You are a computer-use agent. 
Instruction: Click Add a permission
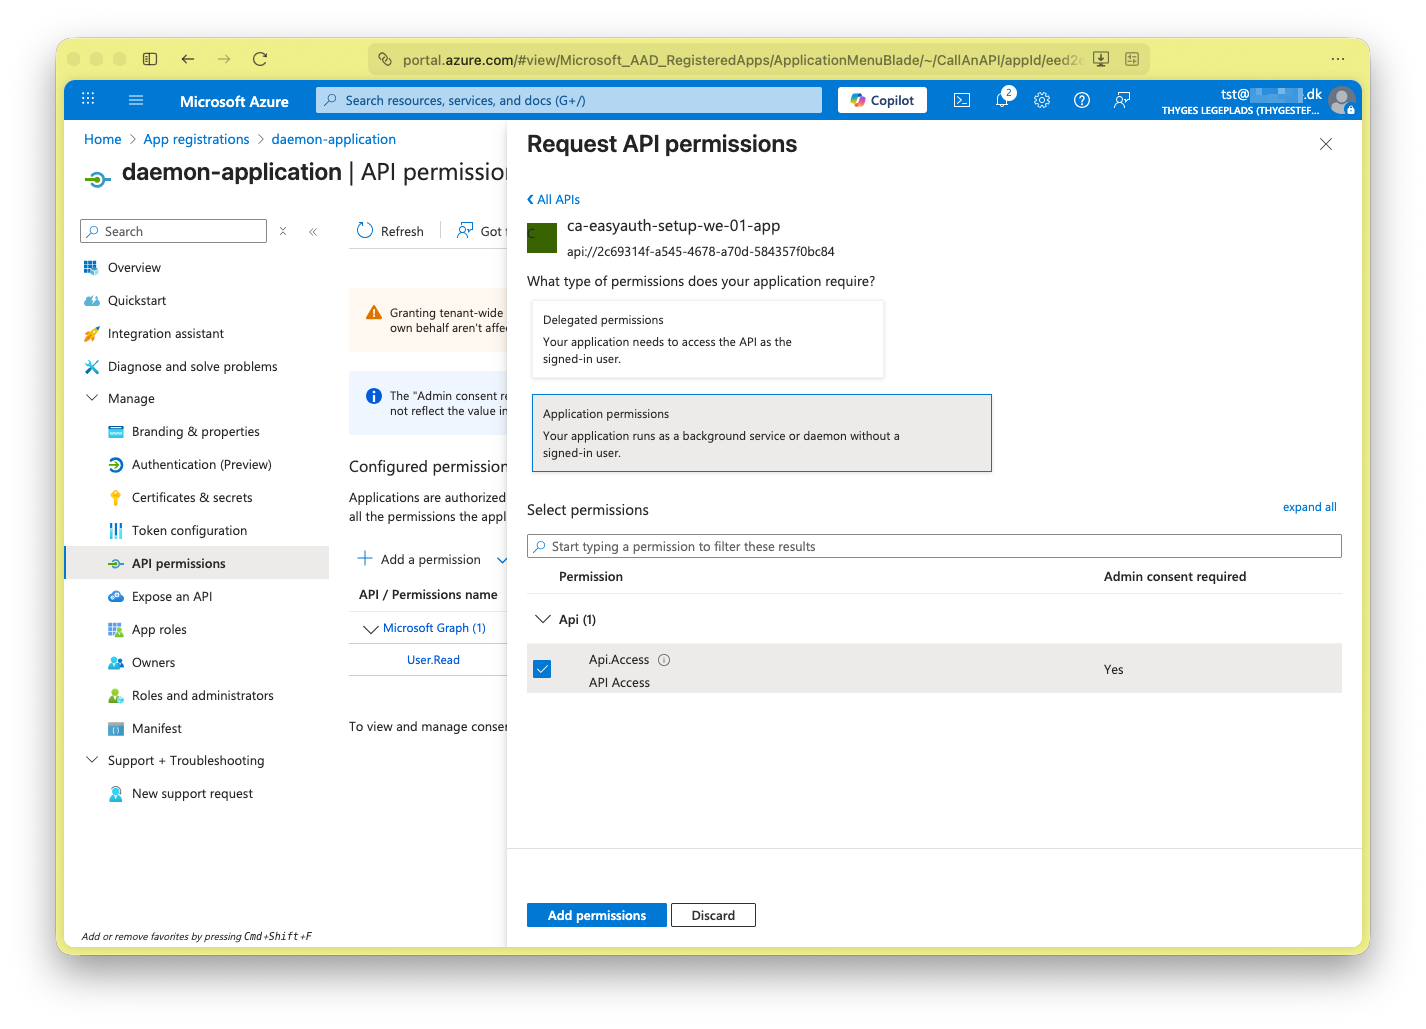419,559
